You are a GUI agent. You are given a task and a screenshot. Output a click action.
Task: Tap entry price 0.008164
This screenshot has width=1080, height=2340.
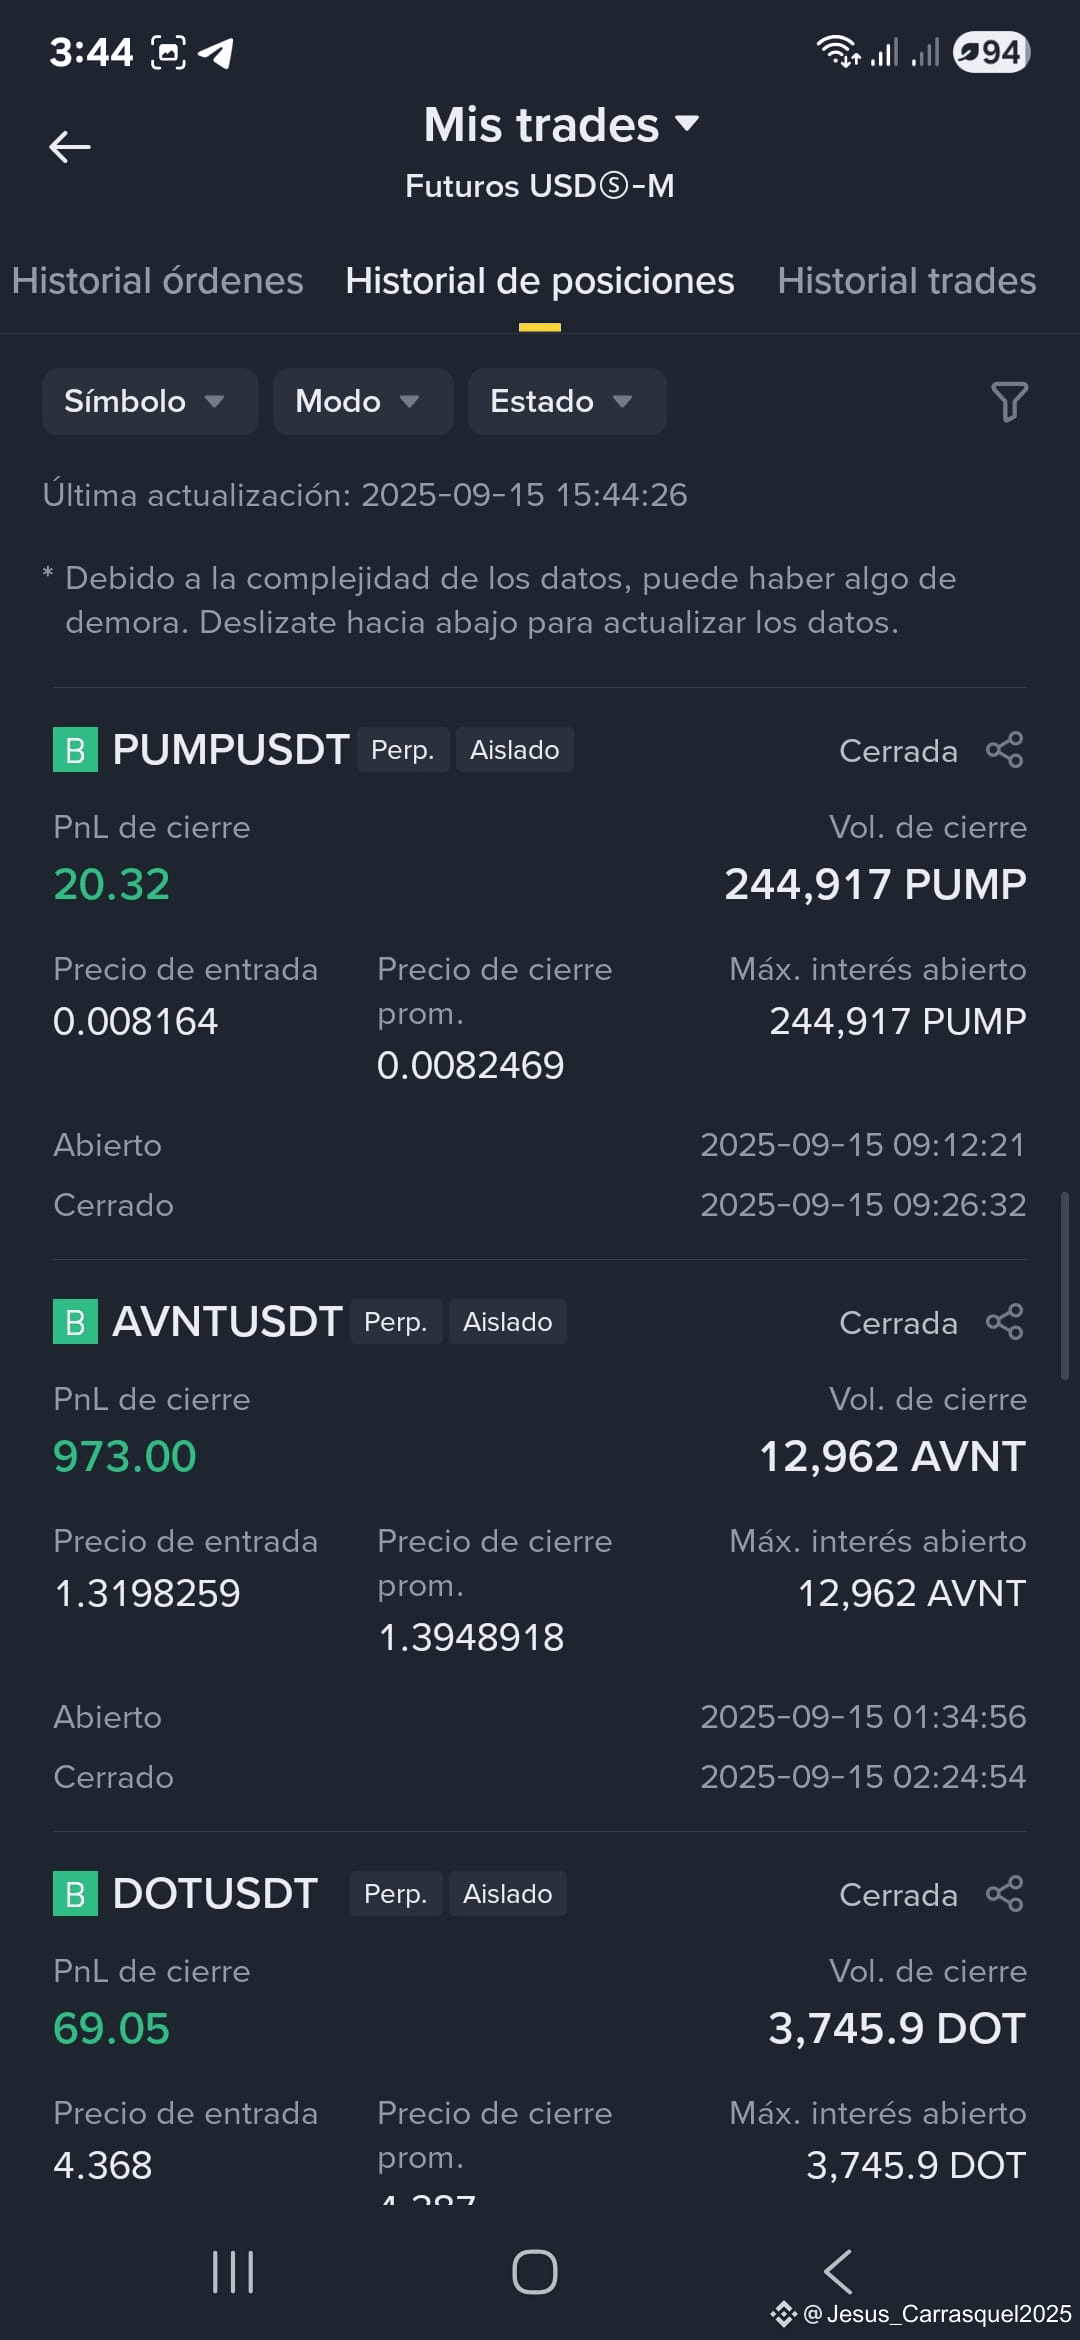pos(136,1021)
